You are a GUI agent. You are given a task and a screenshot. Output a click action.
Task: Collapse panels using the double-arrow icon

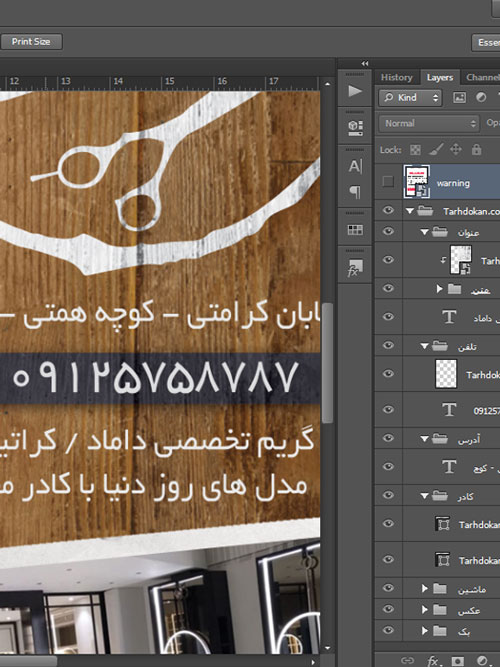(x=365, y=63)
